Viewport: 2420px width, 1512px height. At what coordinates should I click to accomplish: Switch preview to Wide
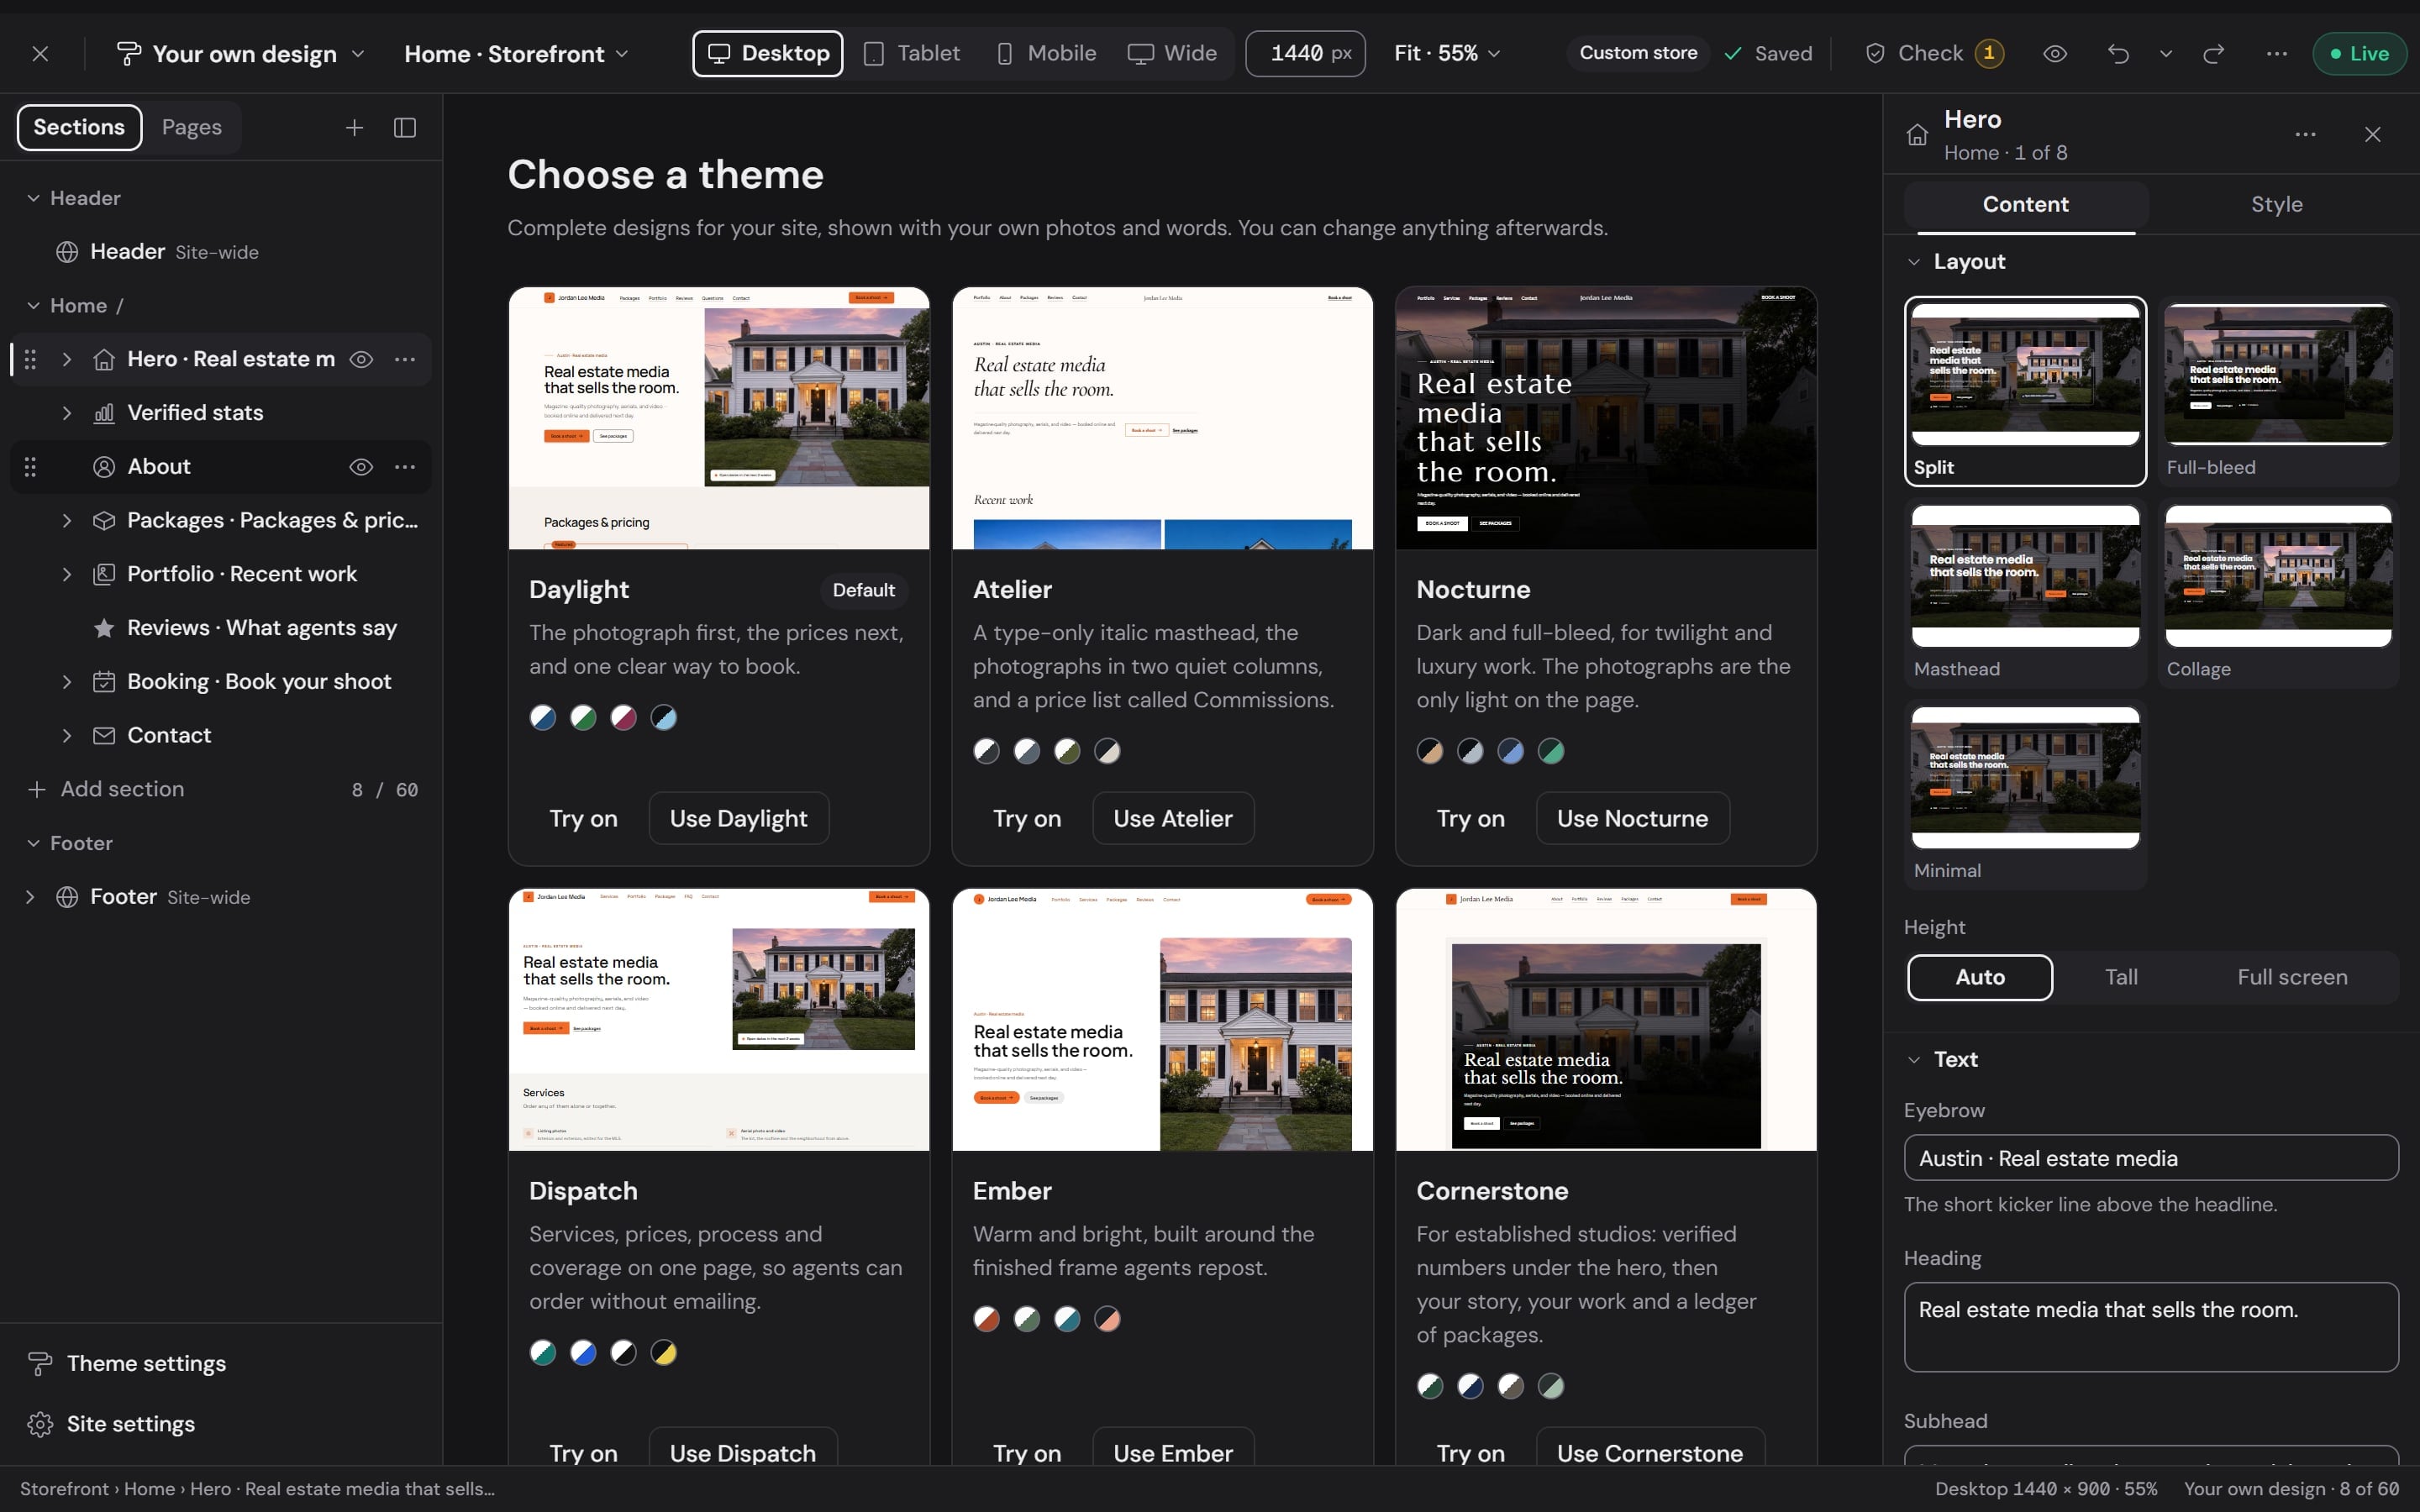(1172, 53)
